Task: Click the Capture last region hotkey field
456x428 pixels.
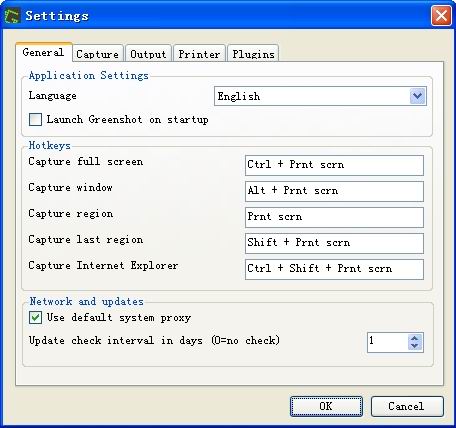Action: (334, 243)
